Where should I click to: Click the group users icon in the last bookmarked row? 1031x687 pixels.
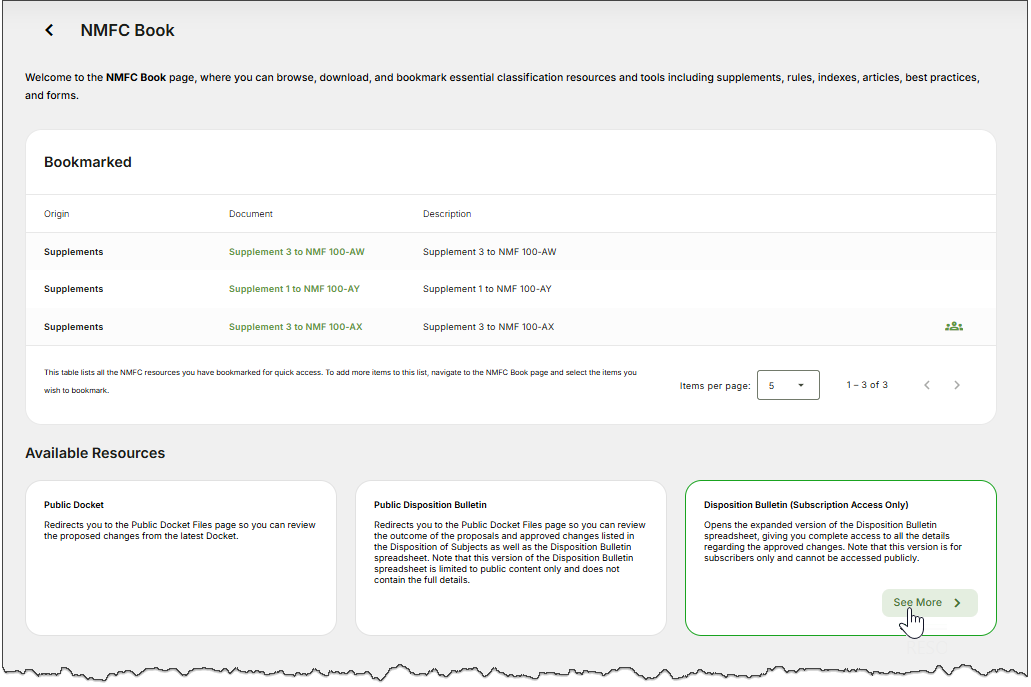click(x=953, y=327)
